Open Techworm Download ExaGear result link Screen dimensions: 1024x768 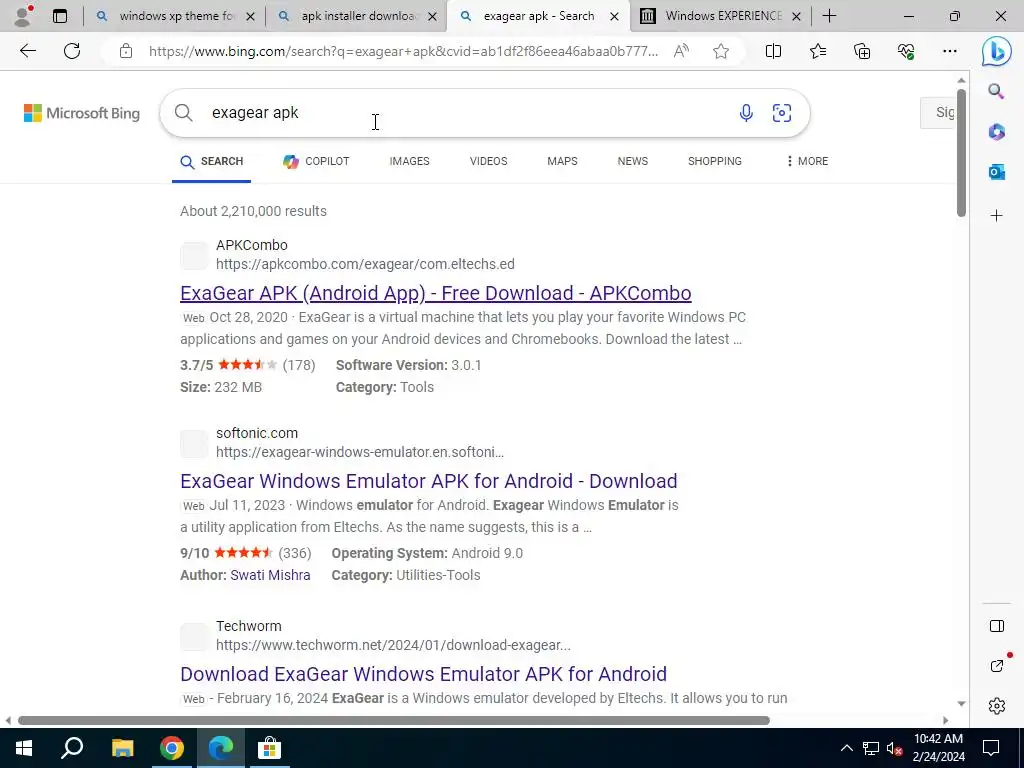tap(423, 674)
